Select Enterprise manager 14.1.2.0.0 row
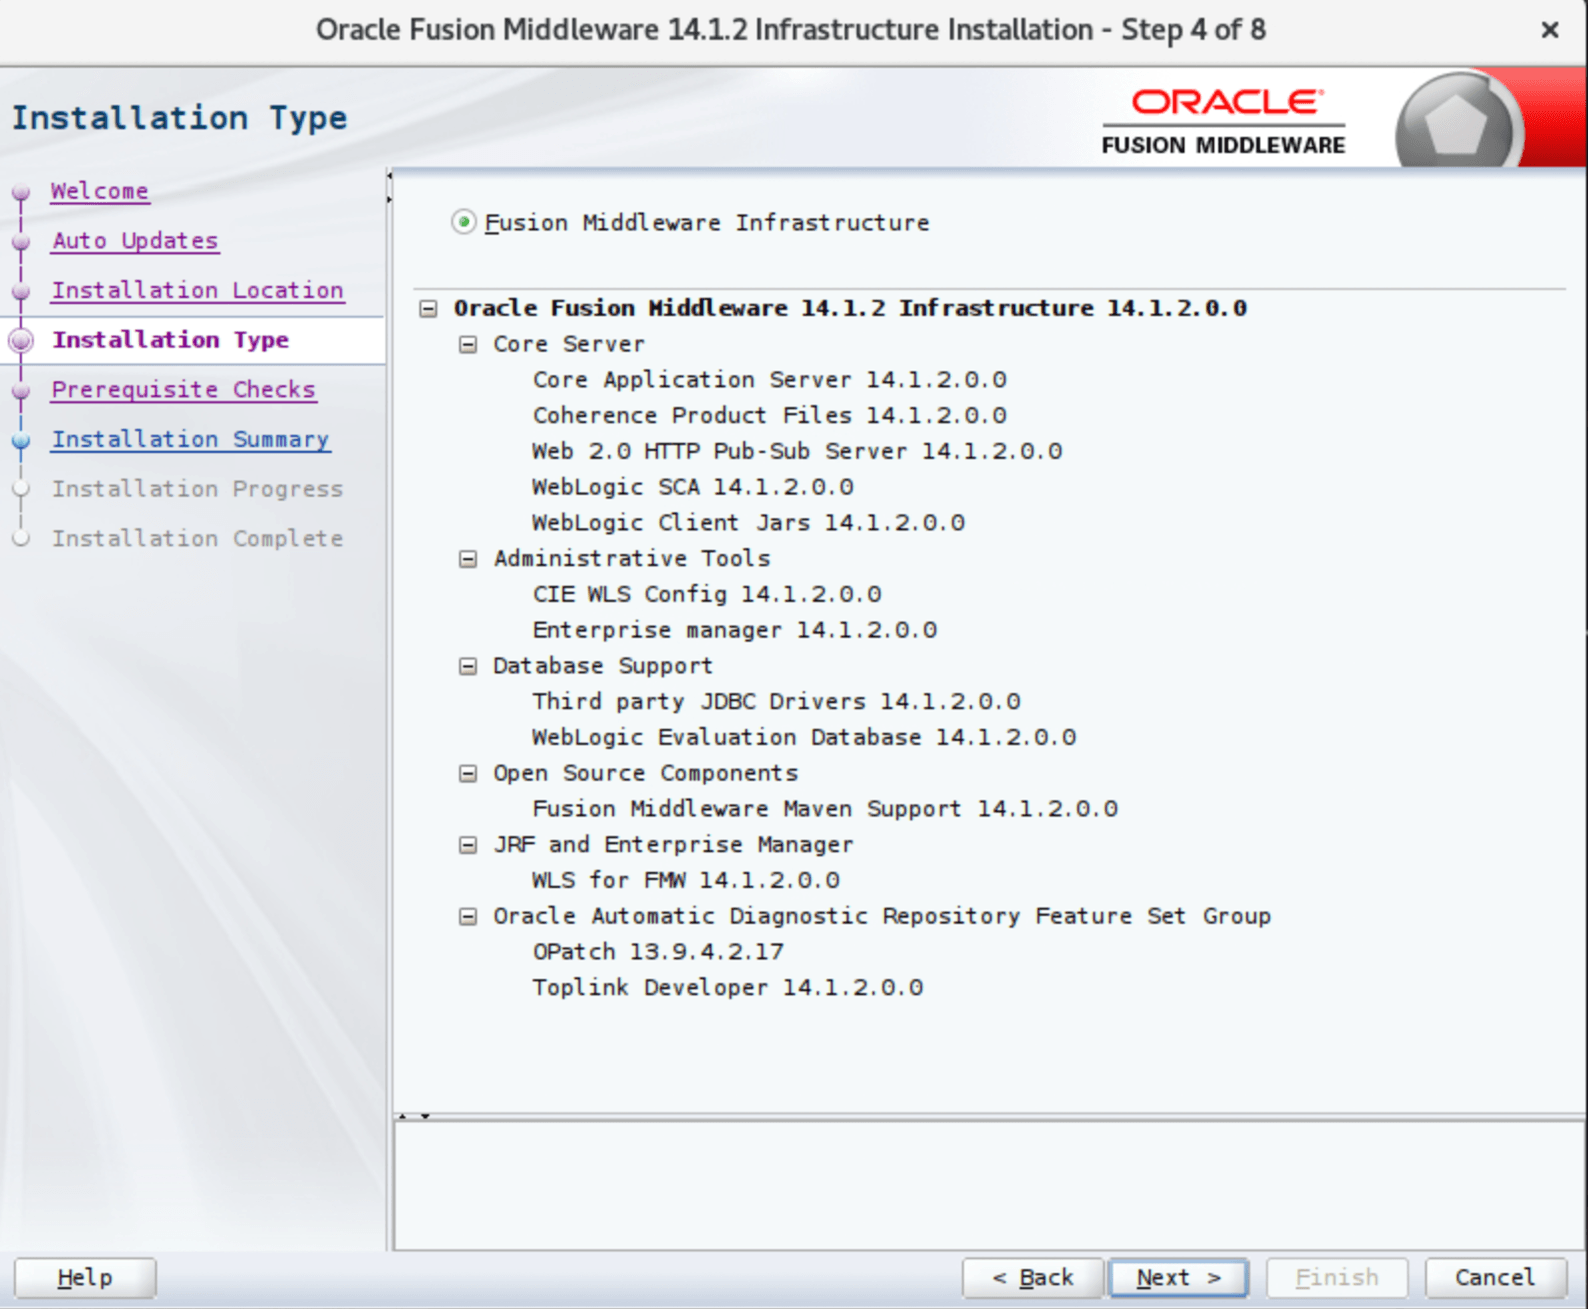Image resolution: width=1588 pixels, height=1309 pixels. tap(735, 630)
